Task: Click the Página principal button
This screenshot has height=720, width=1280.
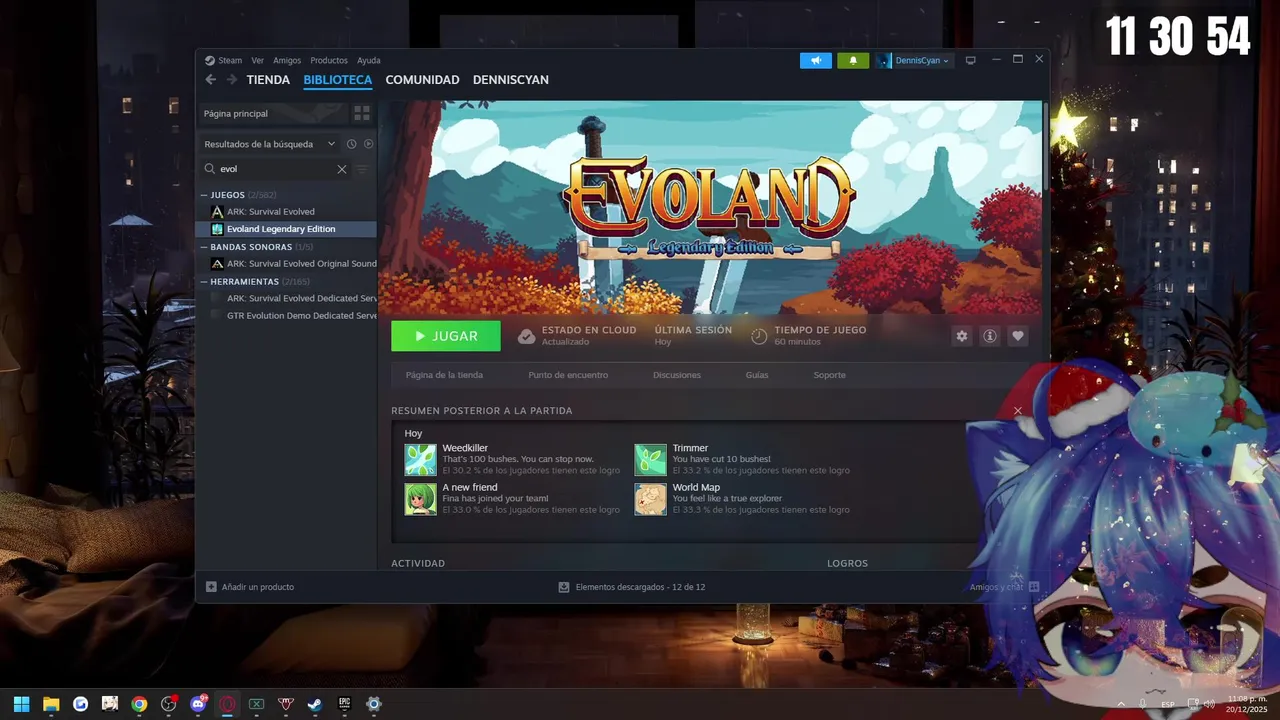Action: pos(273,113)
